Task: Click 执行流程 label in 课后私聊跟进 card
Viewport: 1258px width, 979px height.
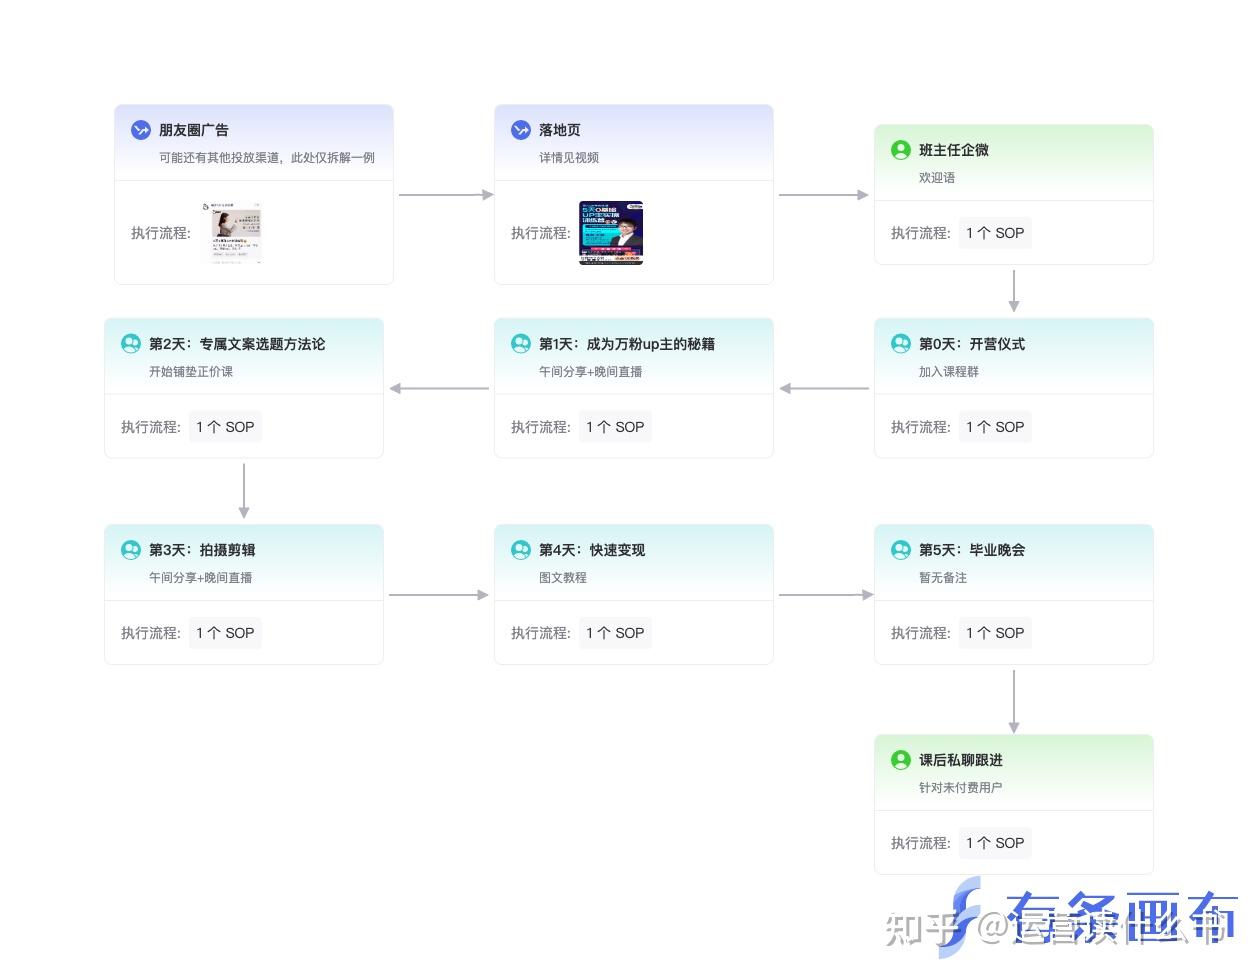Action: [x=921, y=843]
